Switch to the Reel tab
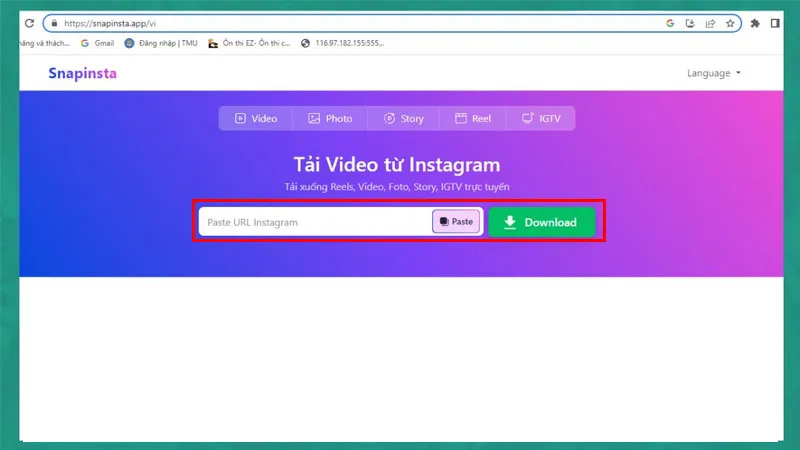The height and width of the screenshot is (450, 800). [x=473, y=118]
